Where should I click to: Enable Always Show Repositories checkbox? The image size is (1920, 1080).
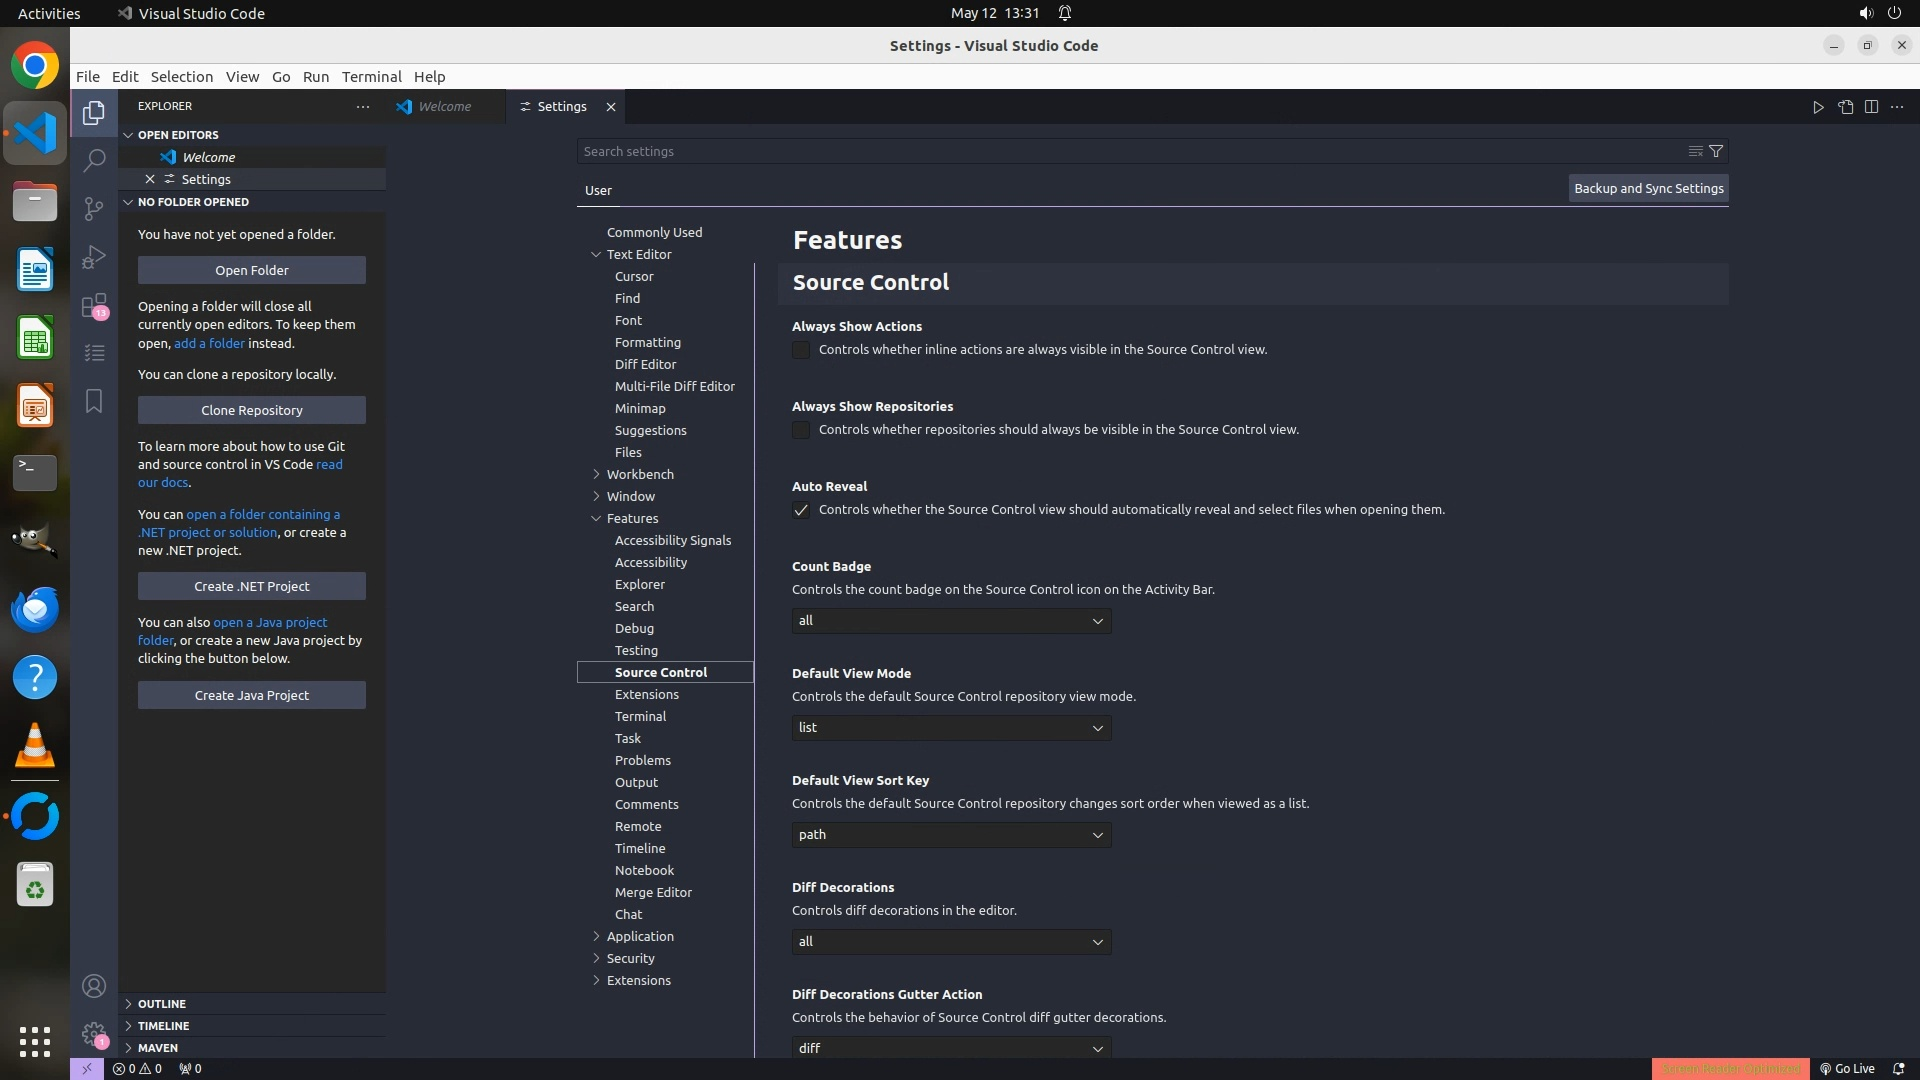tap(801, 430)
